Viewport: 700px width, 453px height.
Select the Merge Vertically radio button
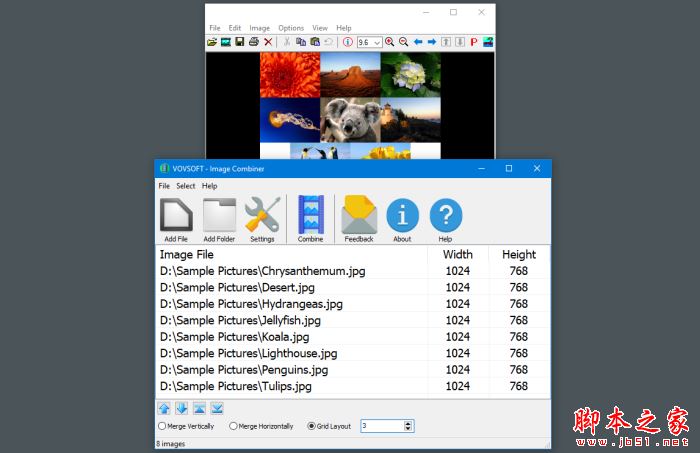click(x=162, y=426)
